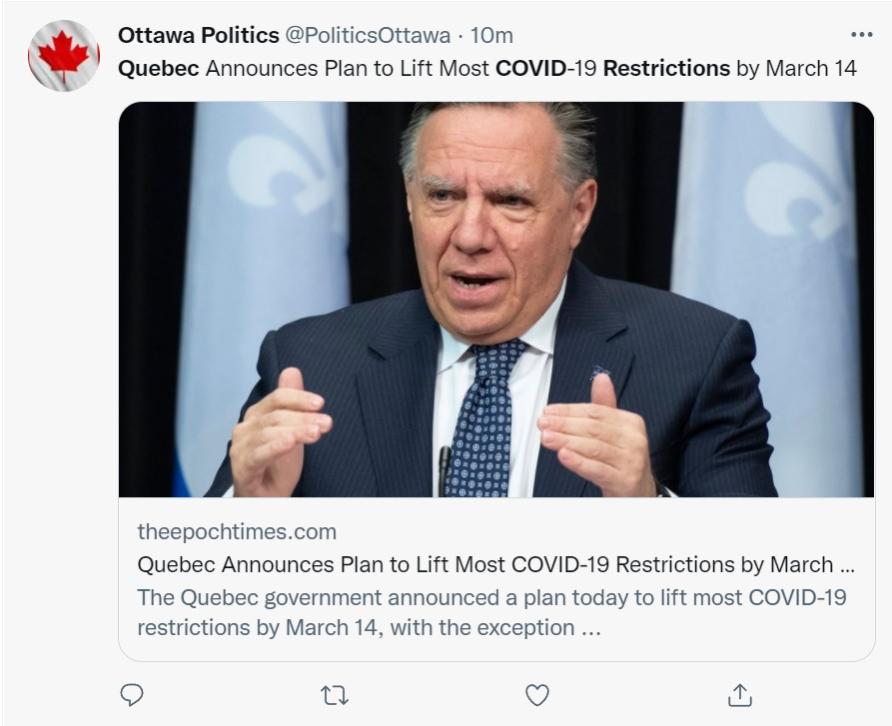Reply to the Ottawa Politics tweet
892x726 pixels.
[131, 694]
